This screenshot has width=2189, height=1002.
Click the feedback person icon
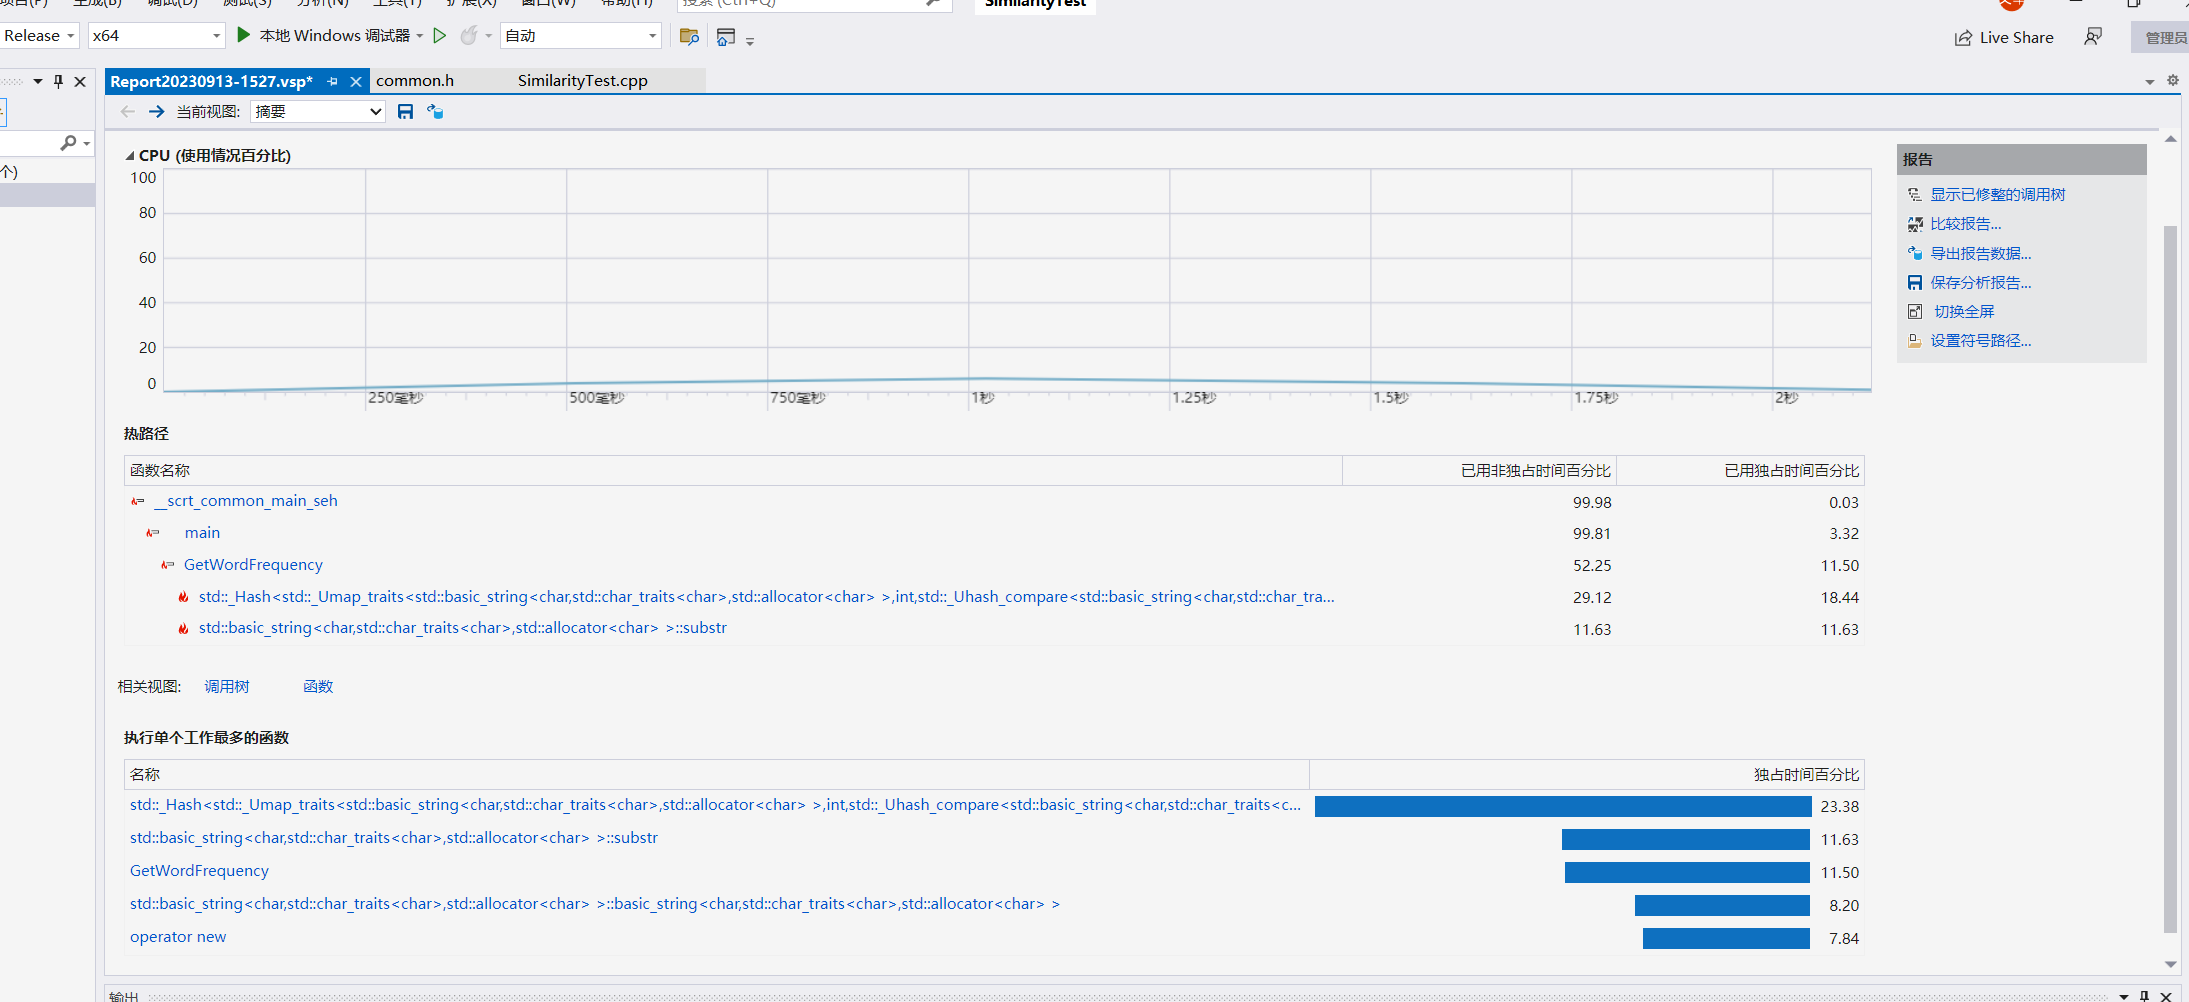pos(2093,36)
